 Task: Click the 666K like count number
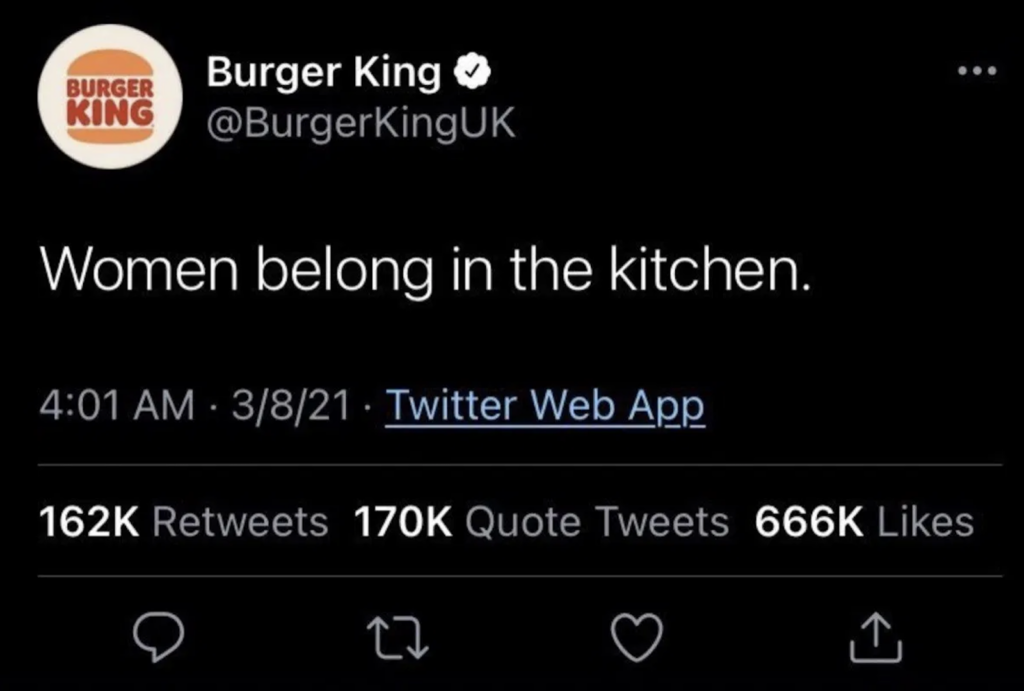tap(809, 521)
